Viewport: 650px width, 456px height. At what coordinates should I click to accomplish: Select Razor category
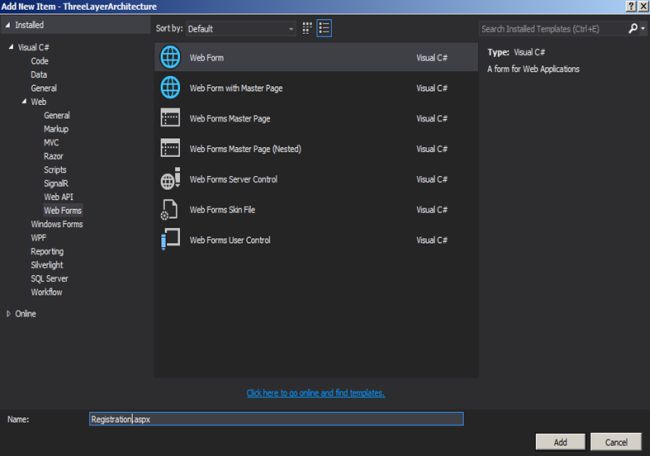pos(53,156)
